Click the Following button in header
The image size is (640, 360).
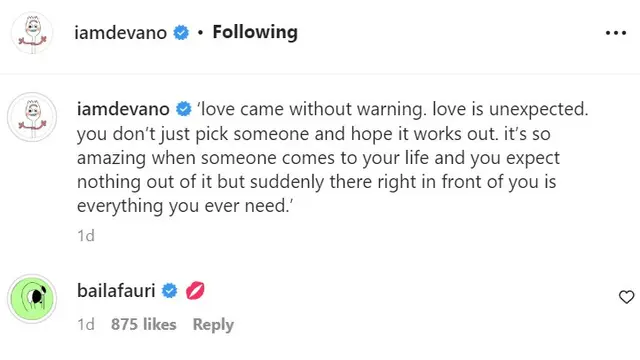point(255,32)
